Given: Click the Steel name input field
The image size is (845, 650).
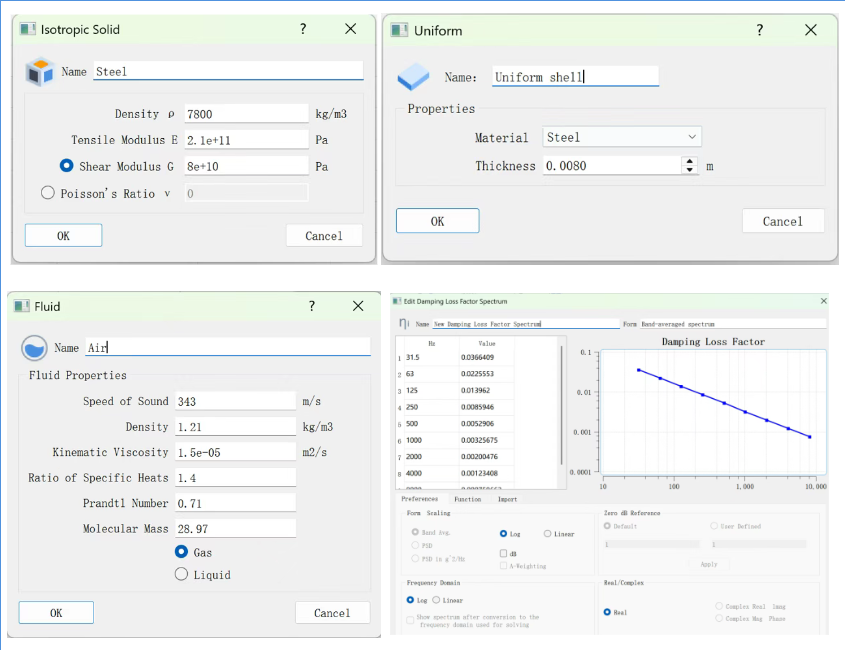Looking at the screenshot, I should pyautogui.click(x=228, y=71).
